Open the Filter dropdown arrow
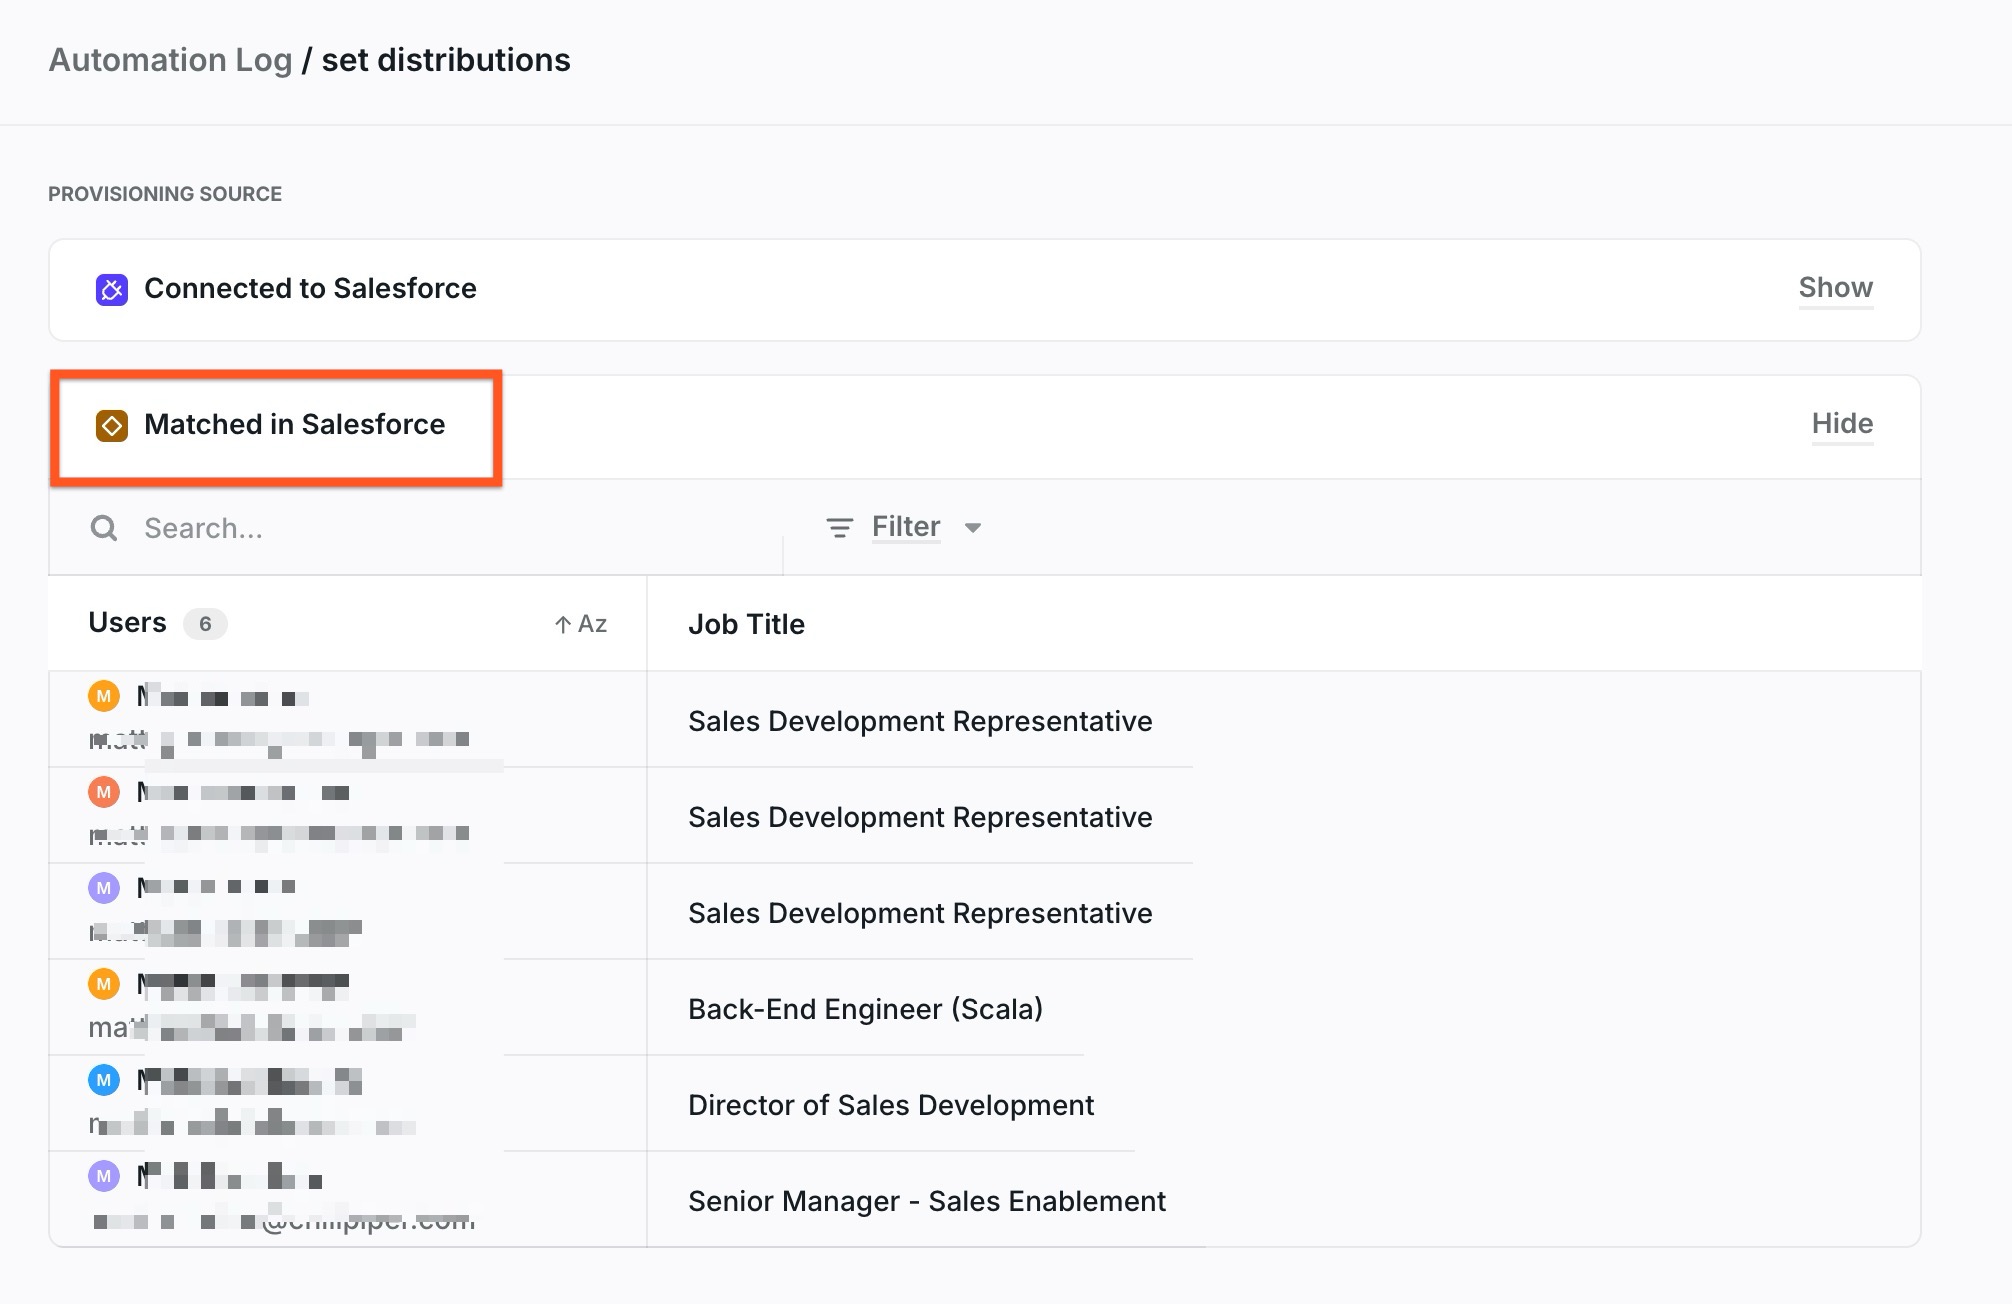The image size is (2012, 1304). point(973,528)
